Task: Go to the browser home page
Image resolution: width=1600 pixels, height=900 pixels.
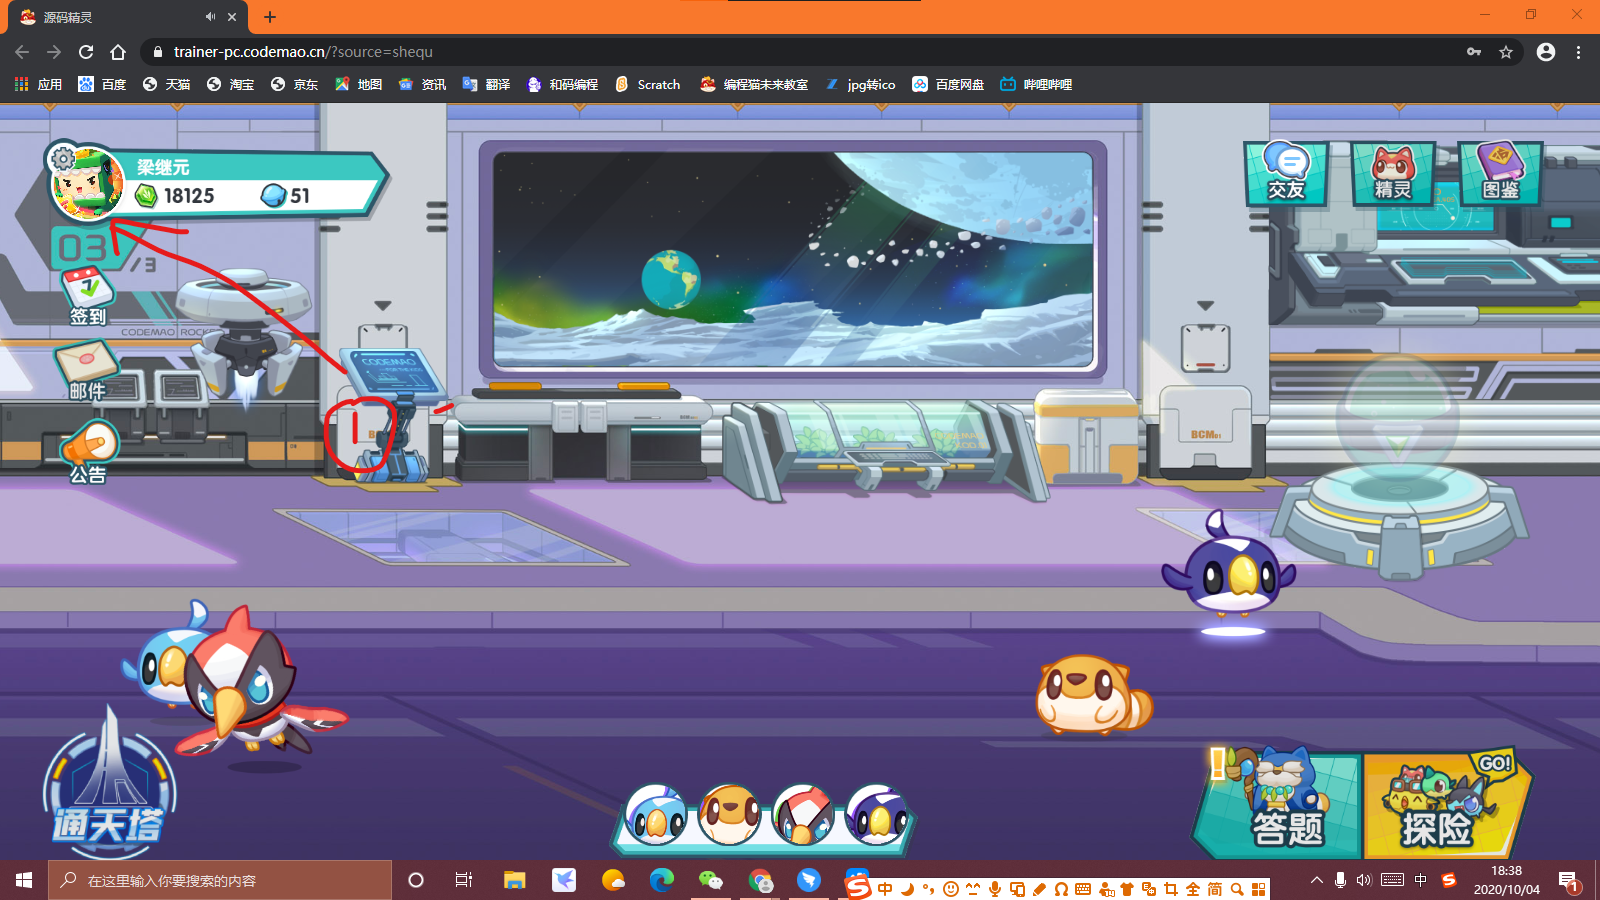Action: 118,52
